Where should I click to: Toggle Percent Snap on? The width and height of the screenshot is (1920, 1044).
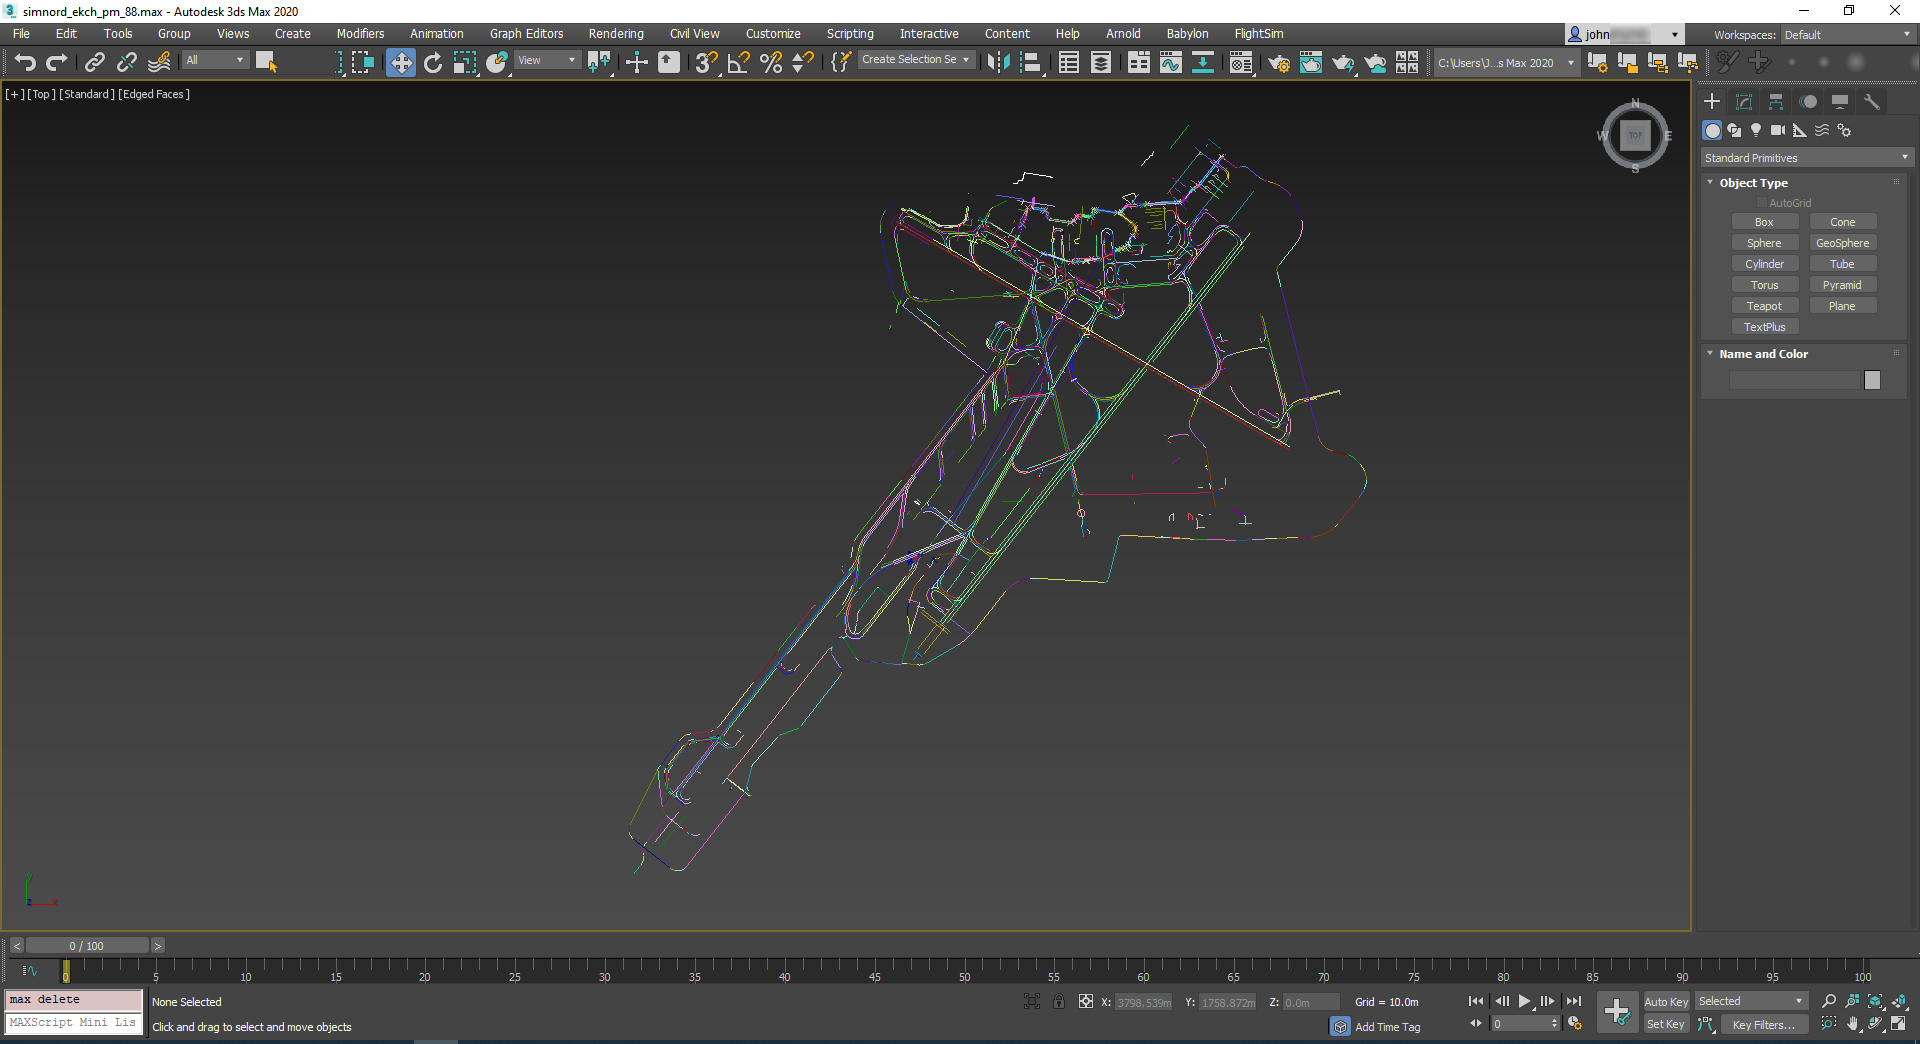[770, 62]
